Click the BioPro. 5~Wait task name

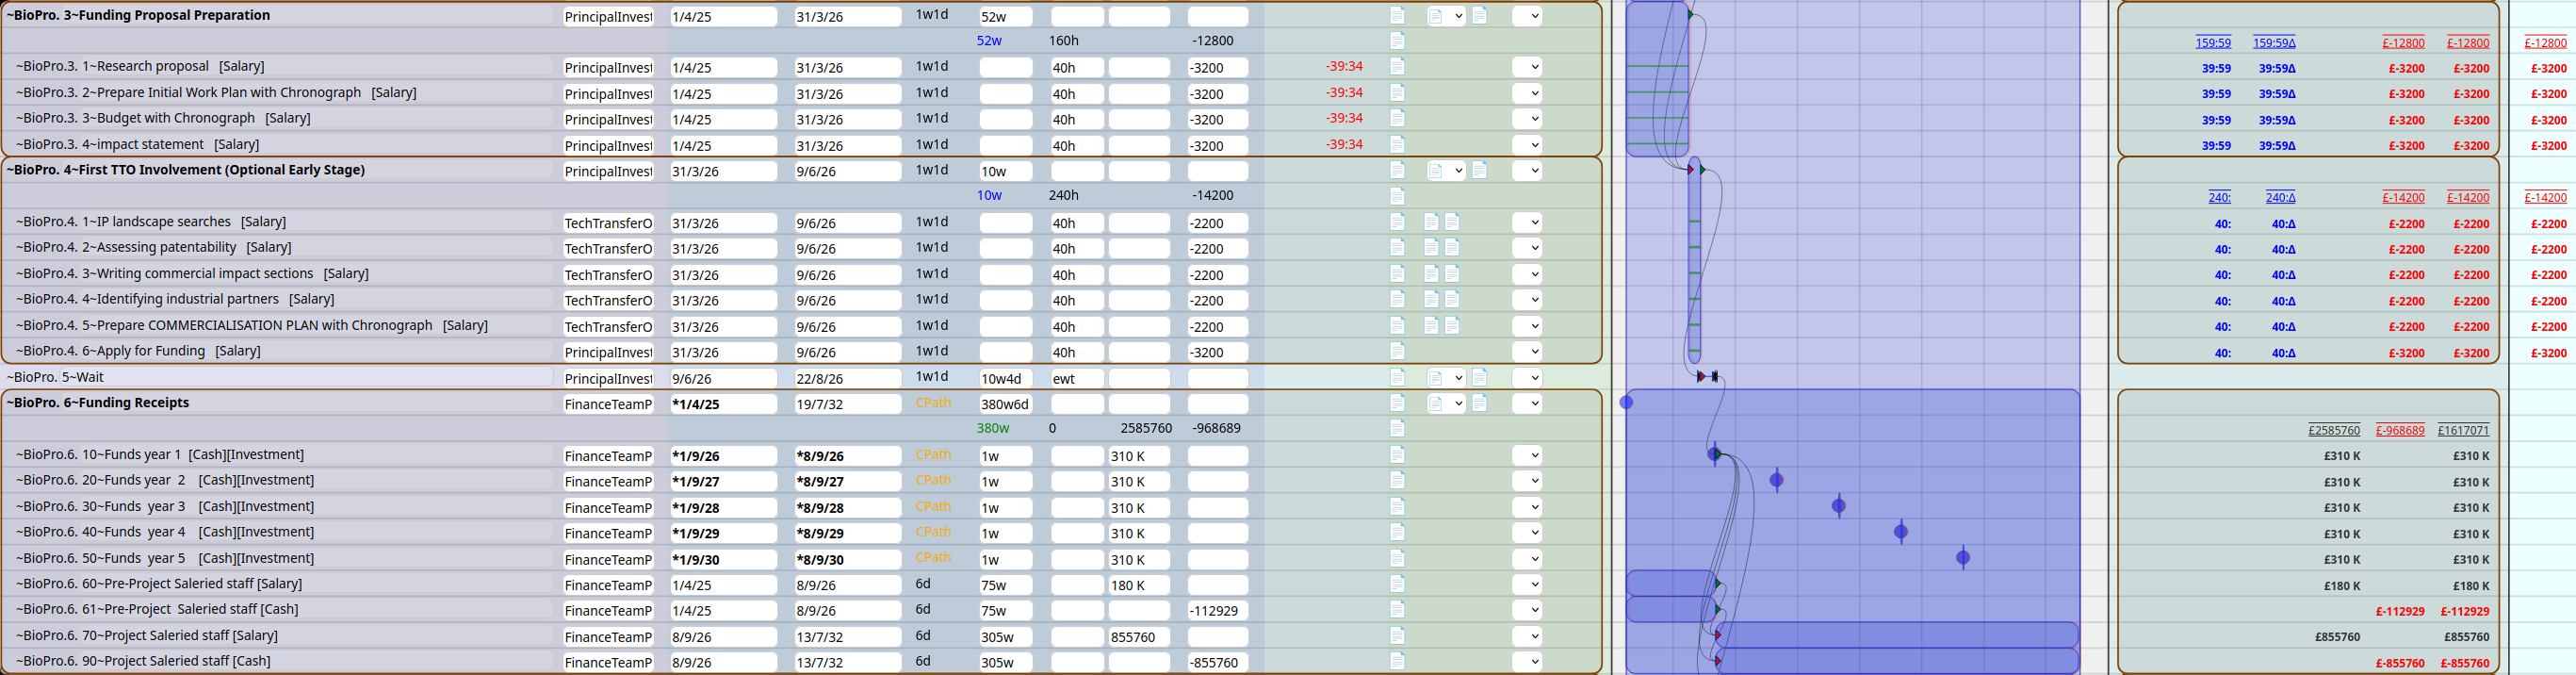[x=56, y=377]
